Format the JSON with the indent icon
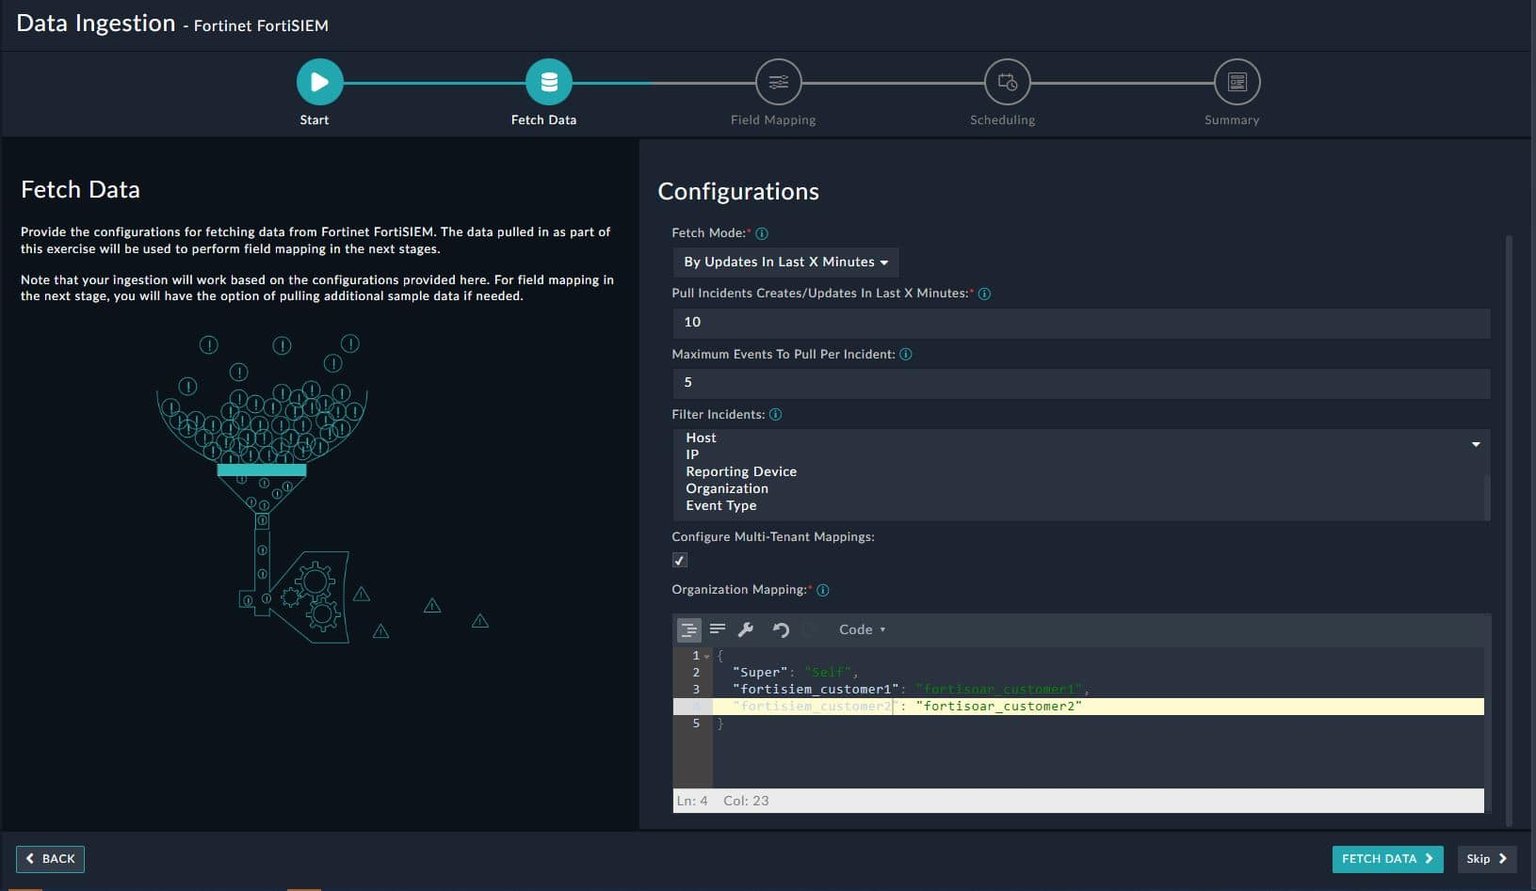 pos(689,629)
